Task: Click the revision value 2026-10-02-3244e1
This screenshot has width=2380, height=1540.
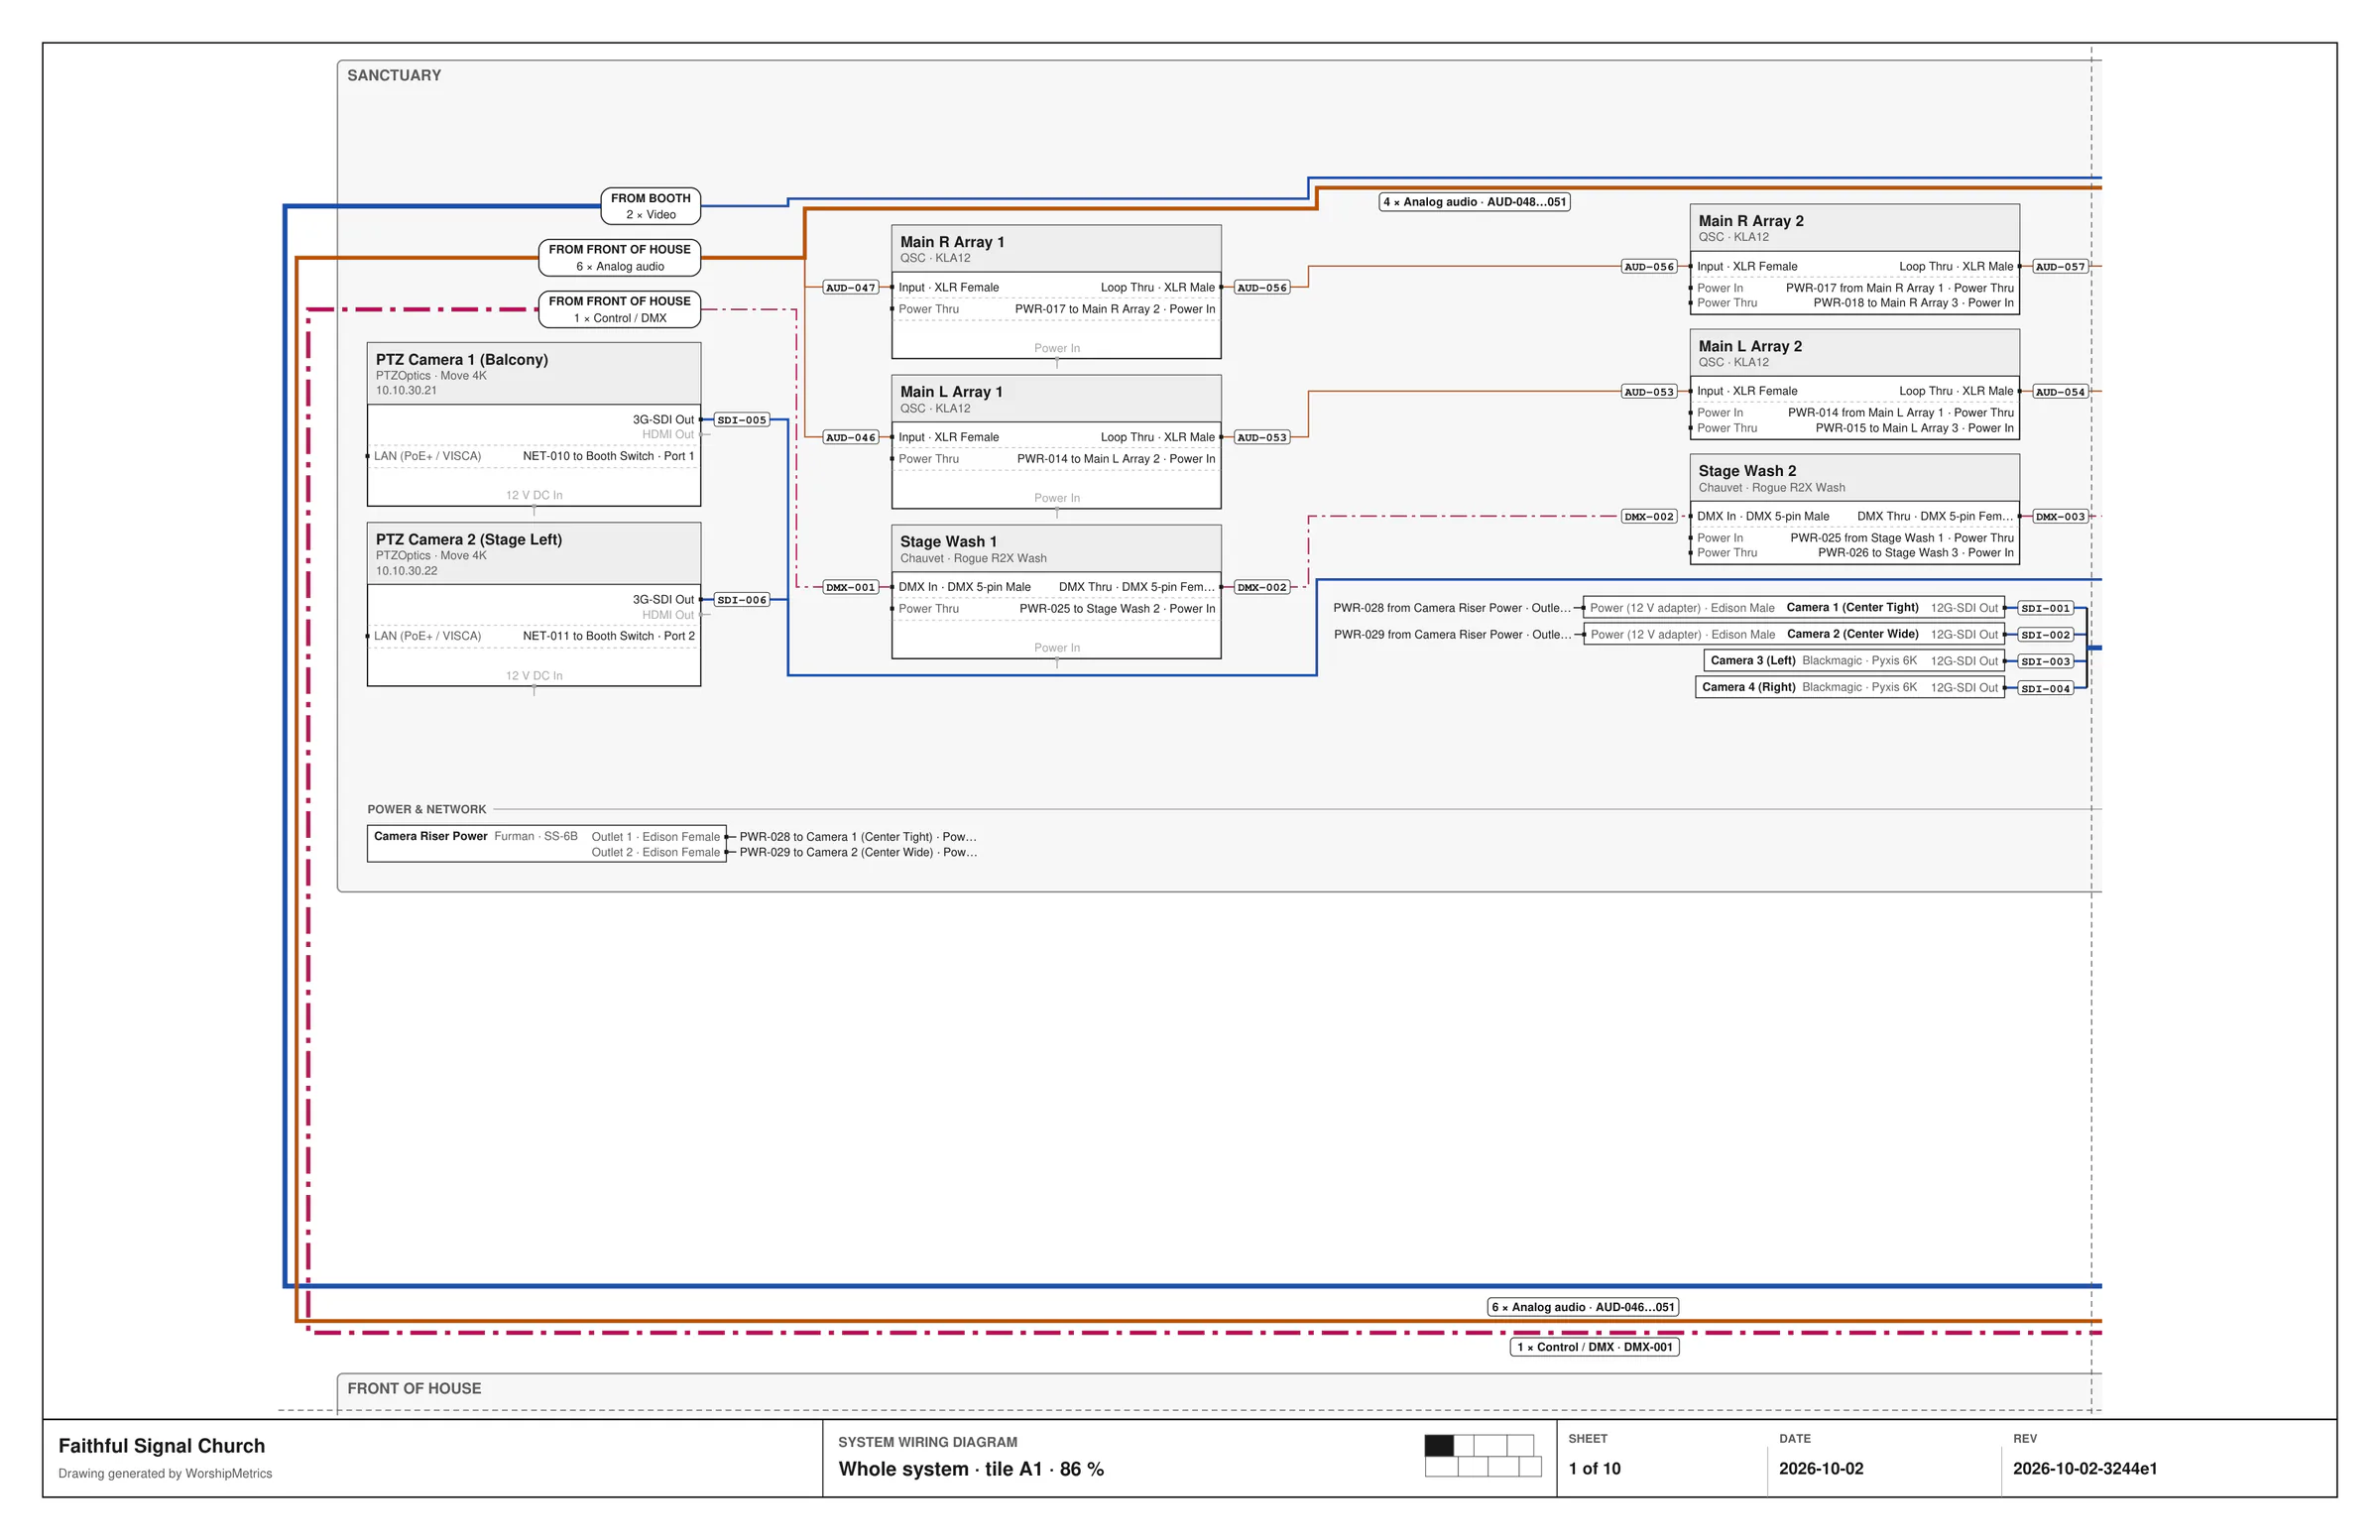Action: [2084, 1469]
